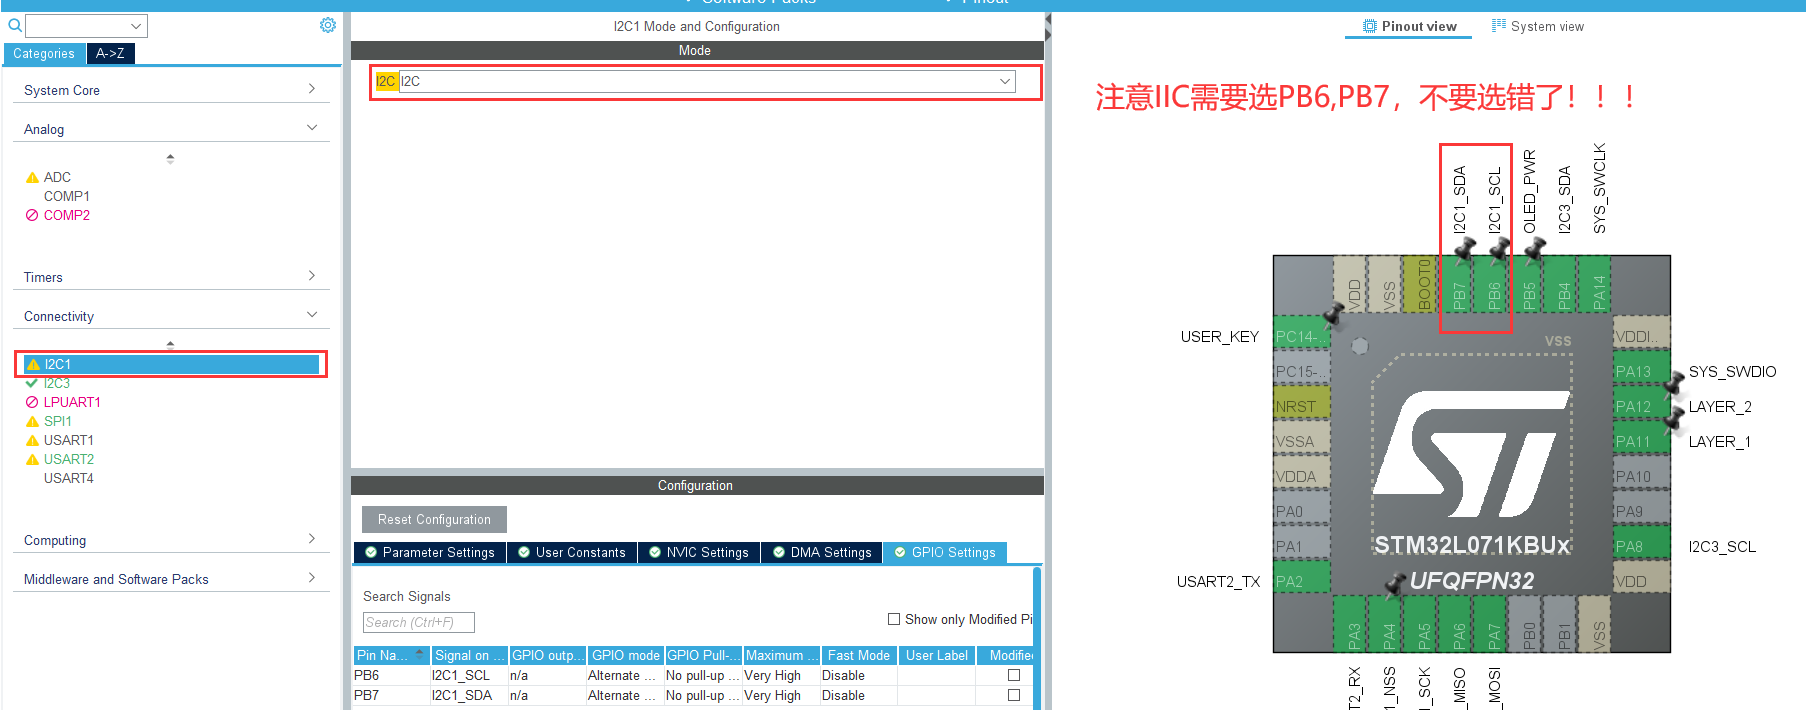Image resolution: width=1806 pixels, height=710 pixels.
Task: Sort by the Fast Mode column header
Action: click(859, 655)
